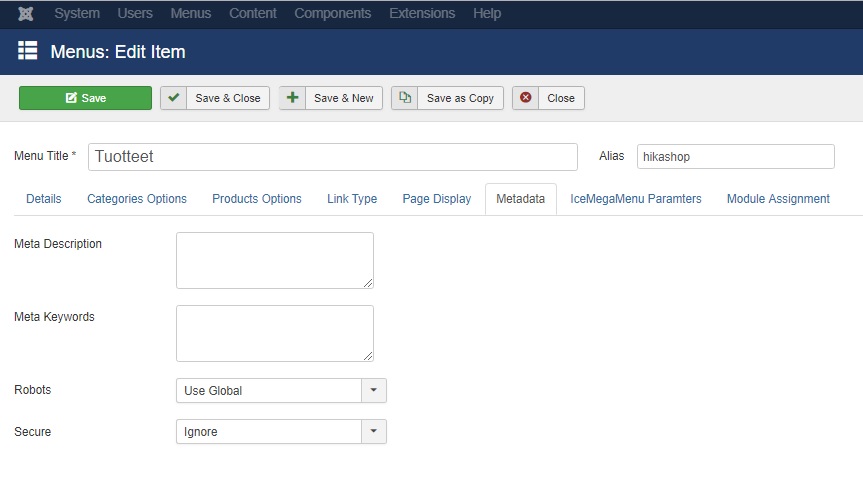Click the Meta Keywords text area
The height and width of the screenshot is (485, 863).
tap(275, 334)
